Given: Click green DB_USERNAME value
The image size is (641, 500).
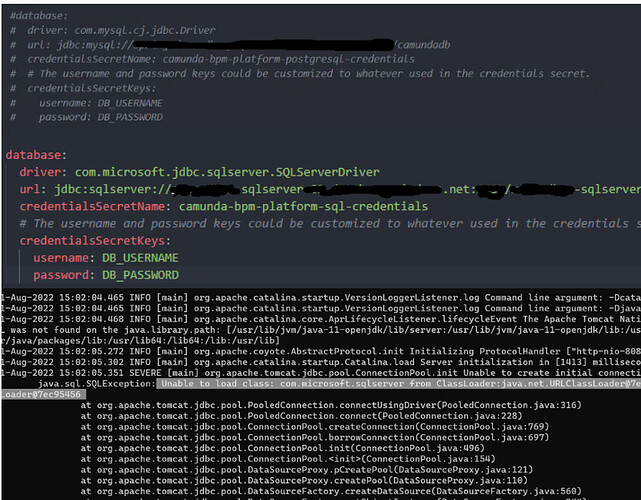Looking at the screenshot, I should point(140,258).
